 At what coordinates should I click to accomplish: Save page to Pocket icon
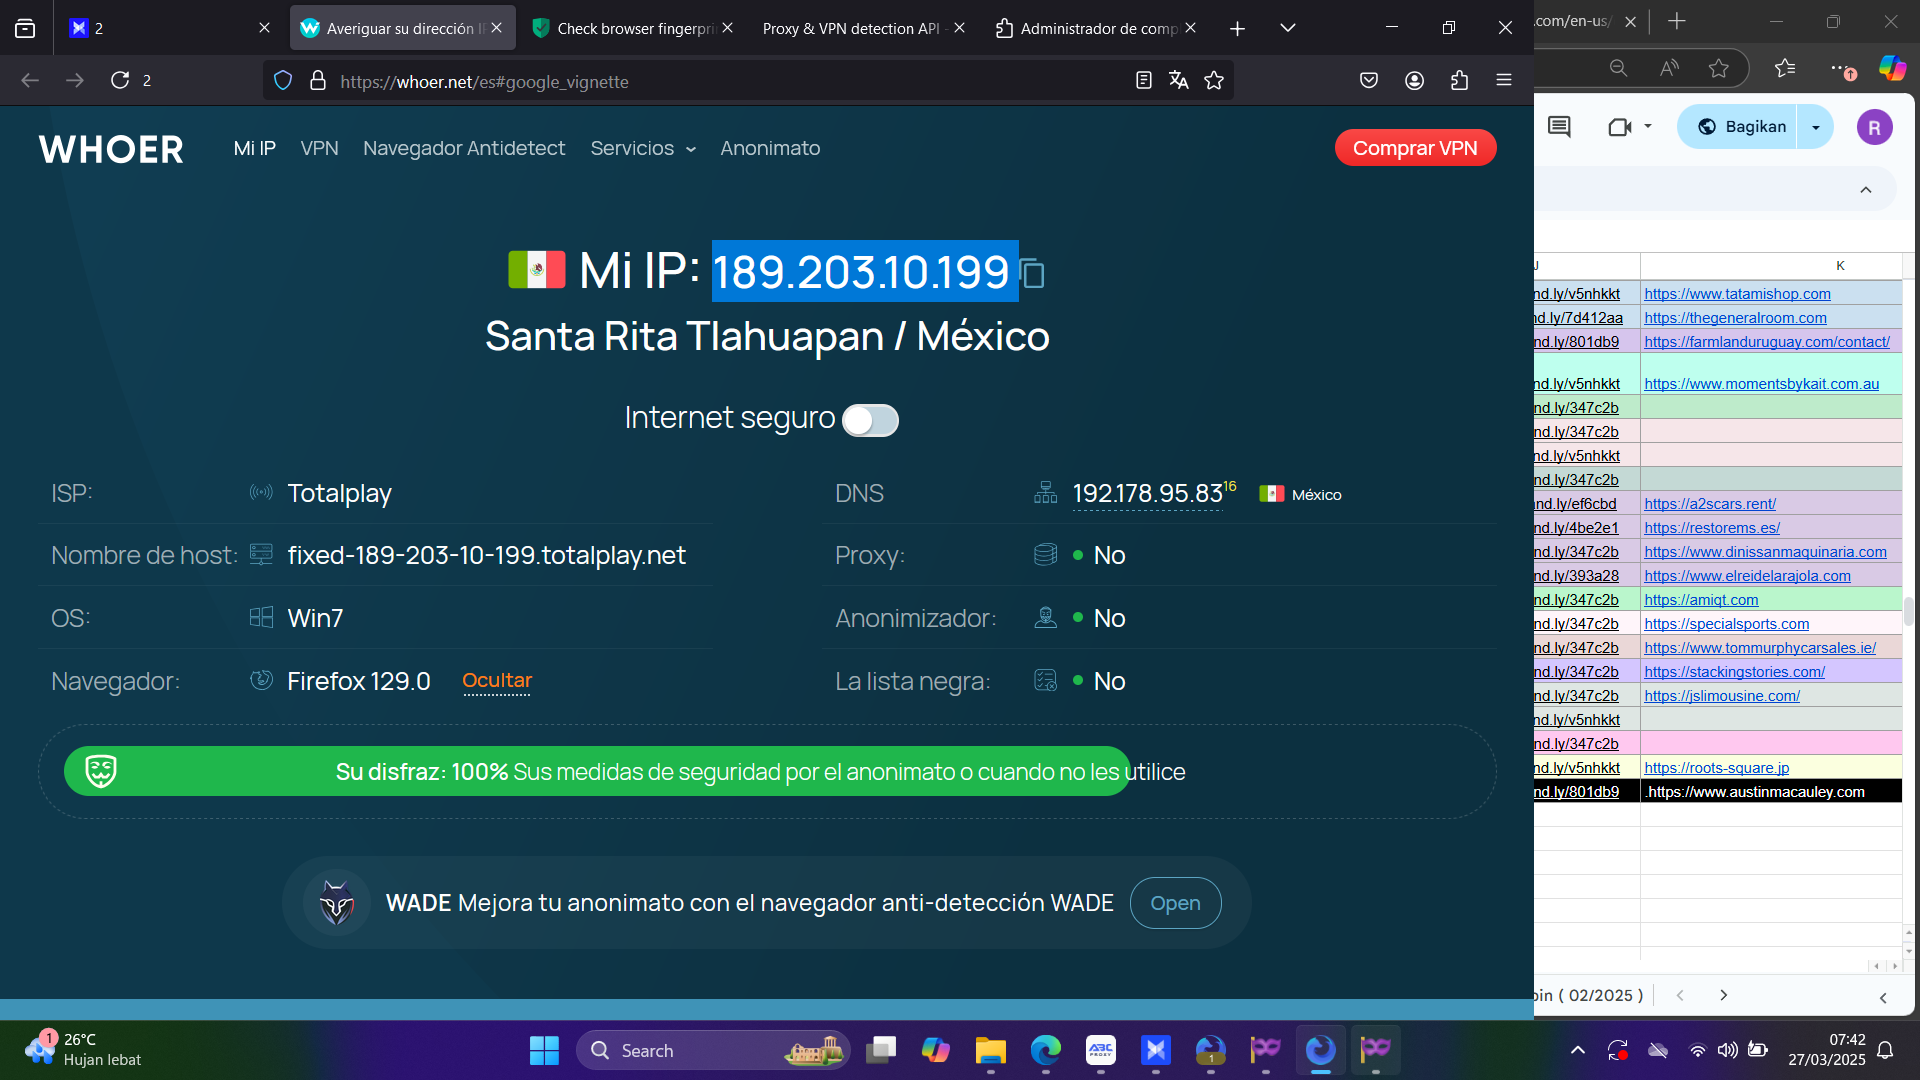(1369, 81)
